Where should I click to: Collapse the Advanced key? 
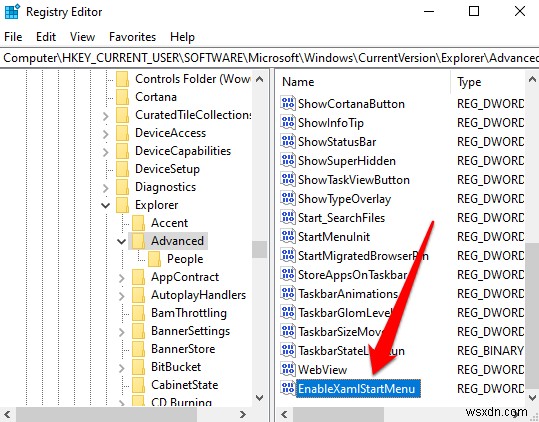click(x=121, y=242)
